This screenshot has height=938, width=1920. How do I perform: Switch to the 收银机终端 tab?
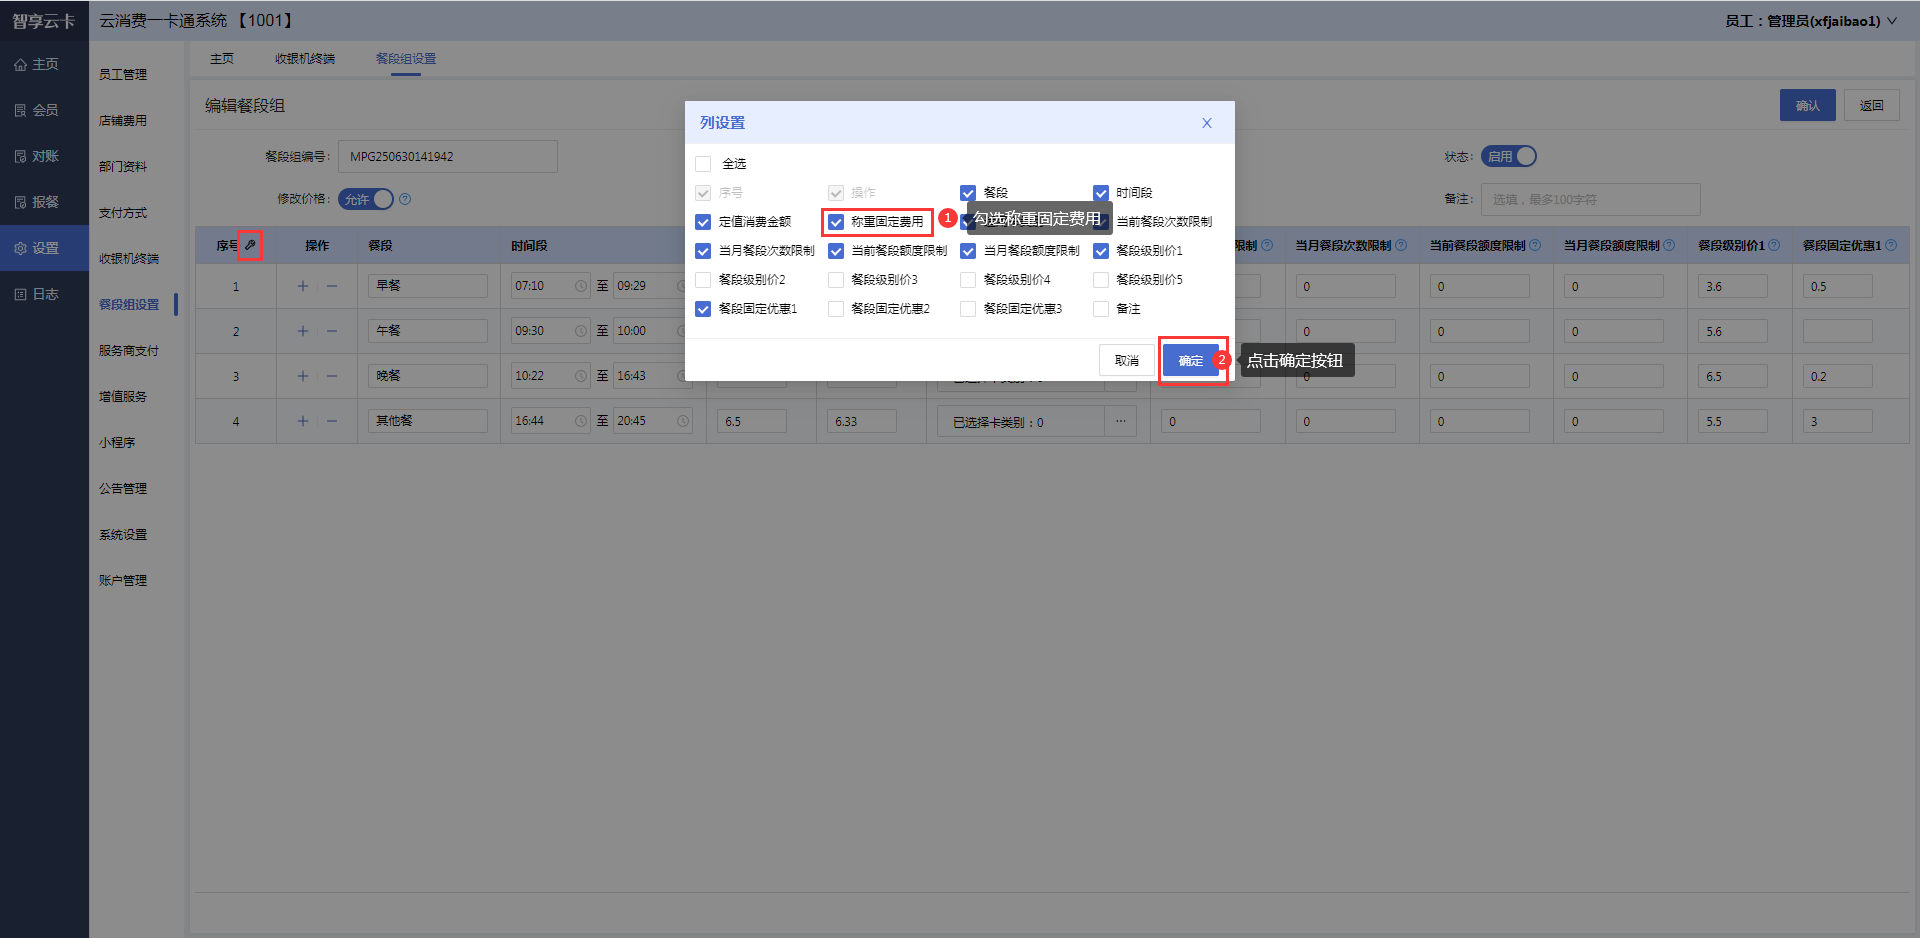click(x=305, y=59)
